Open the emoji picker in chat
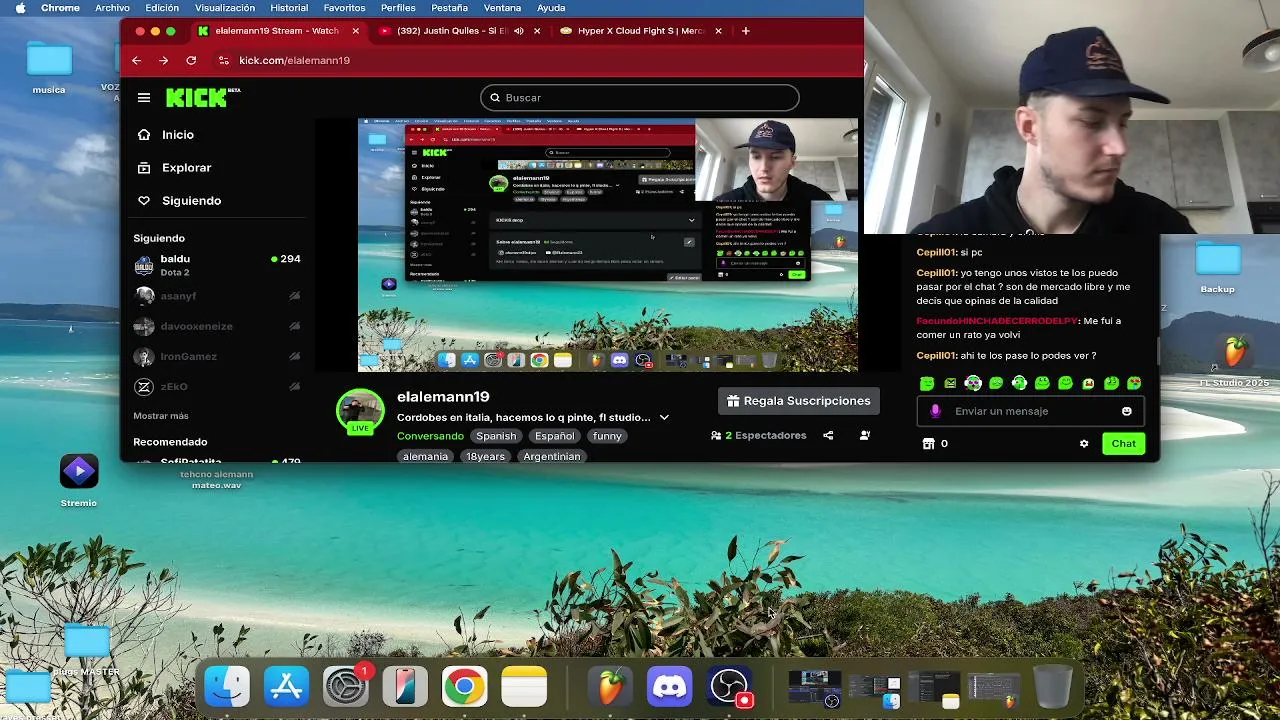 1127,411
